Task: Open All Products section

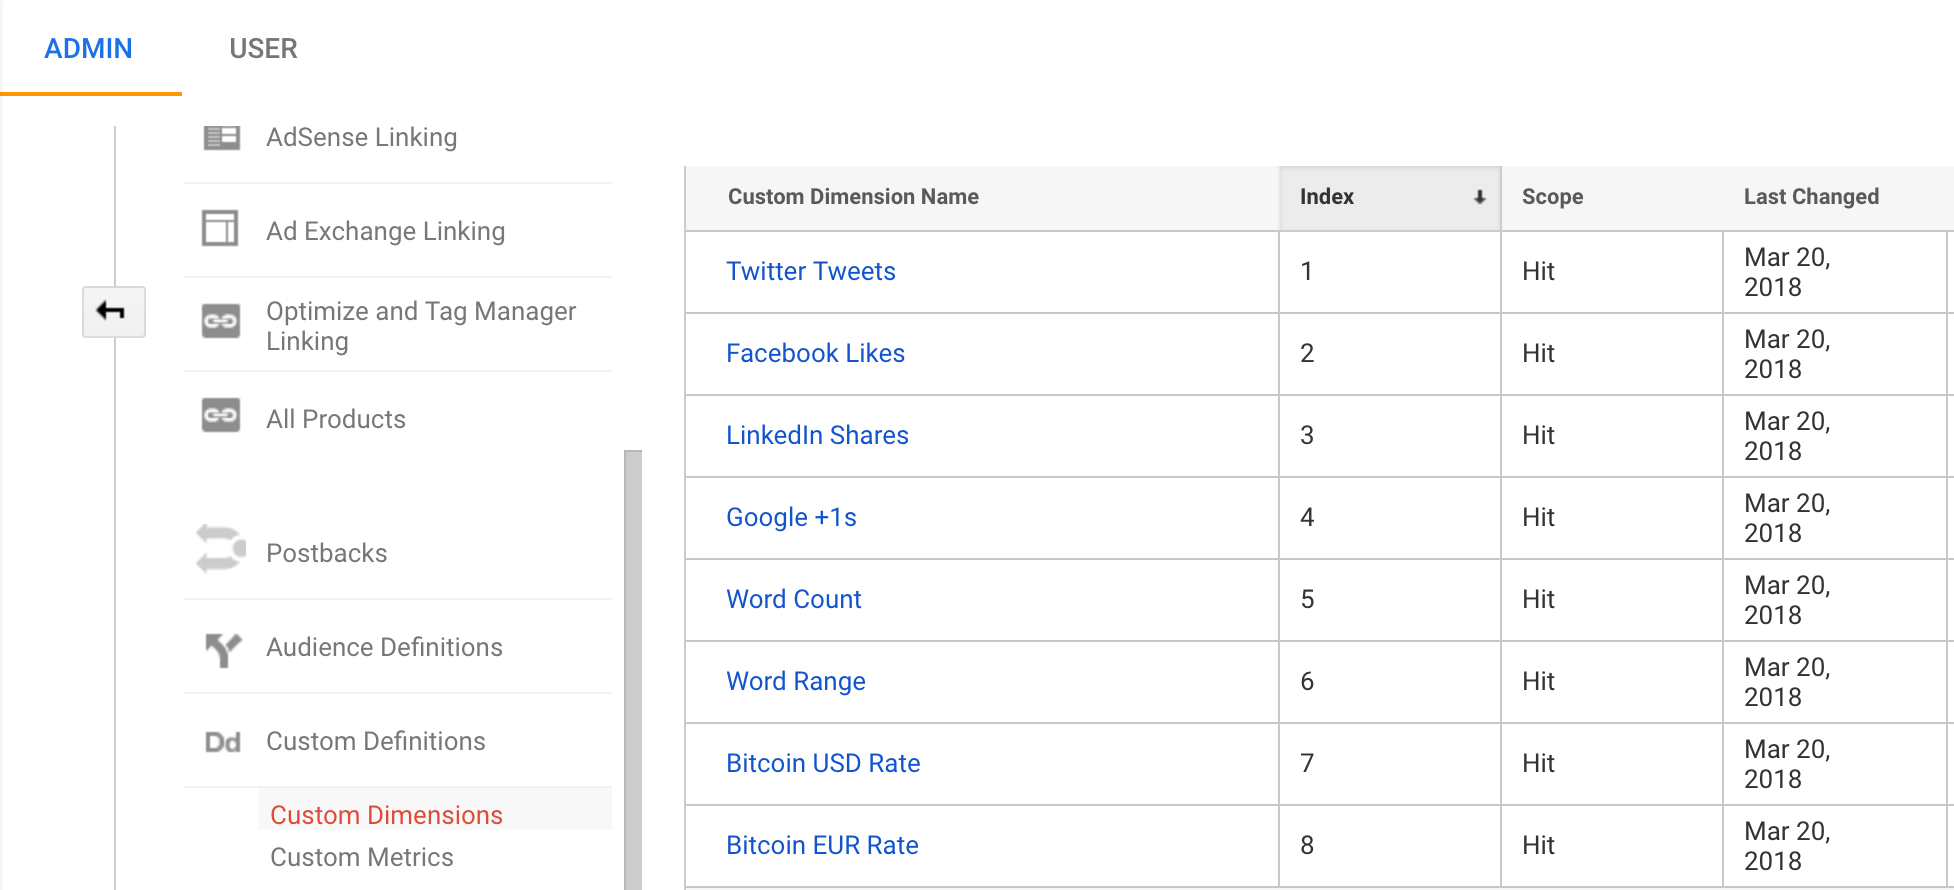Action: click(x=336, y=419)
